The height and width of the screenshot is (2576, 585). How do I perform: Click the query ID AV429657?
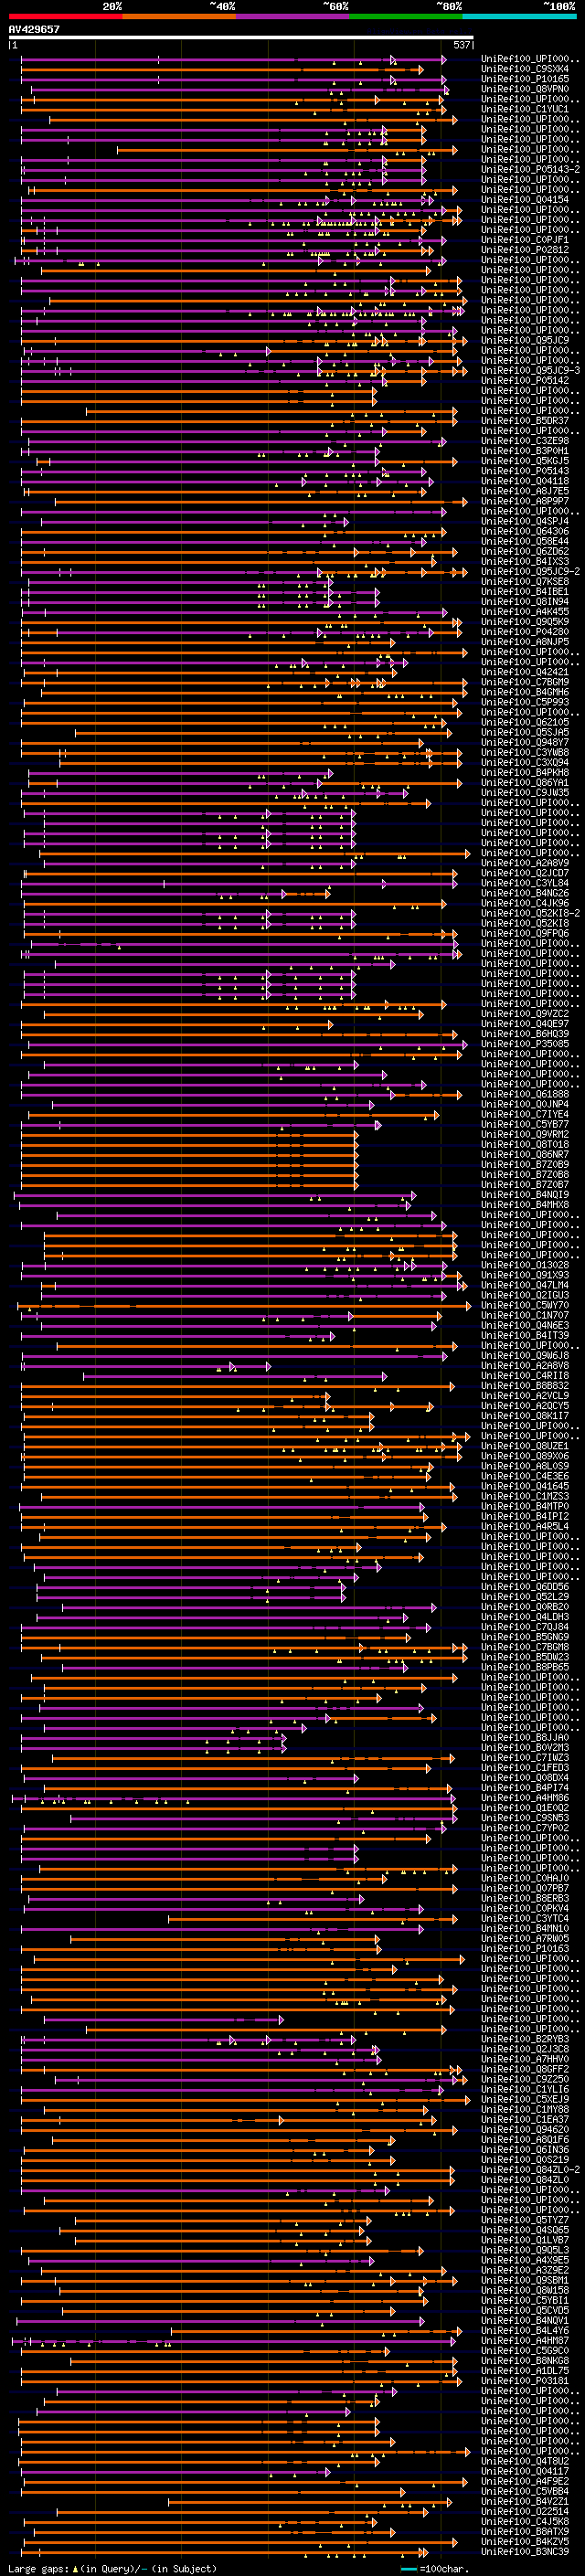34,29
